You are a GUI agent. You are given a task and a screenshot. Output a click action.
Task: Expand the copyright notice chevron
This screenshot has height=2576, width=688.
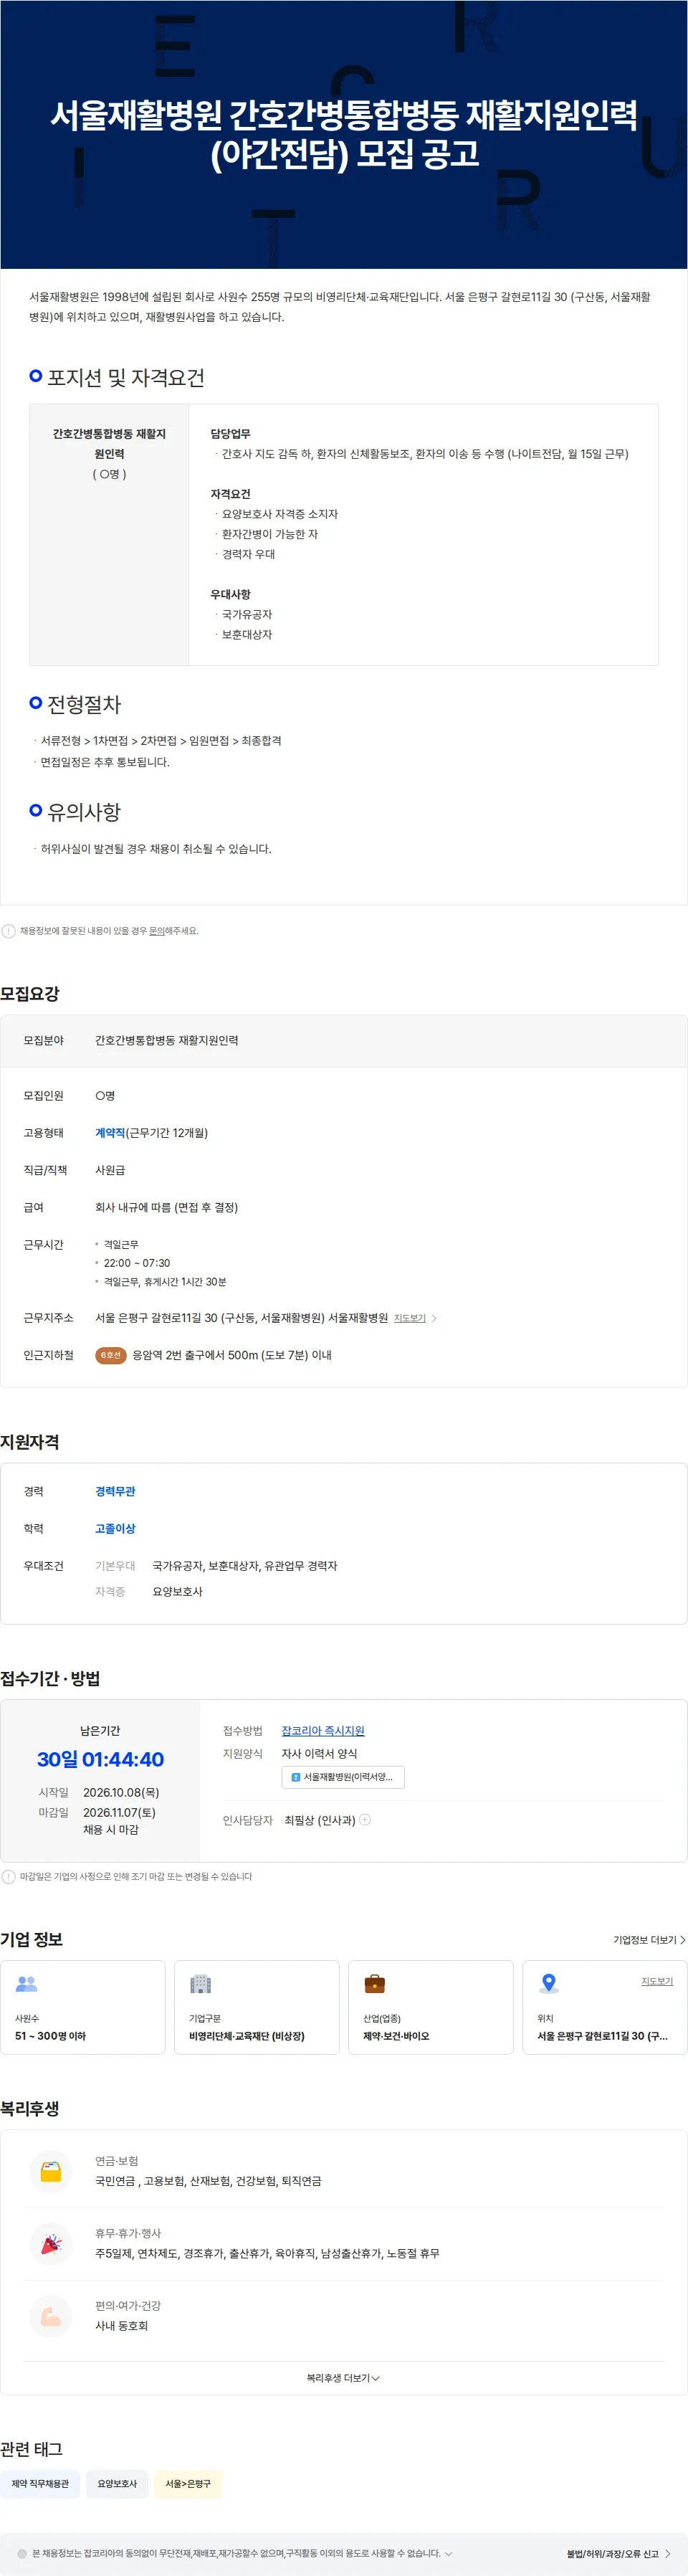pyautogui.click(x=448, y=2553)
